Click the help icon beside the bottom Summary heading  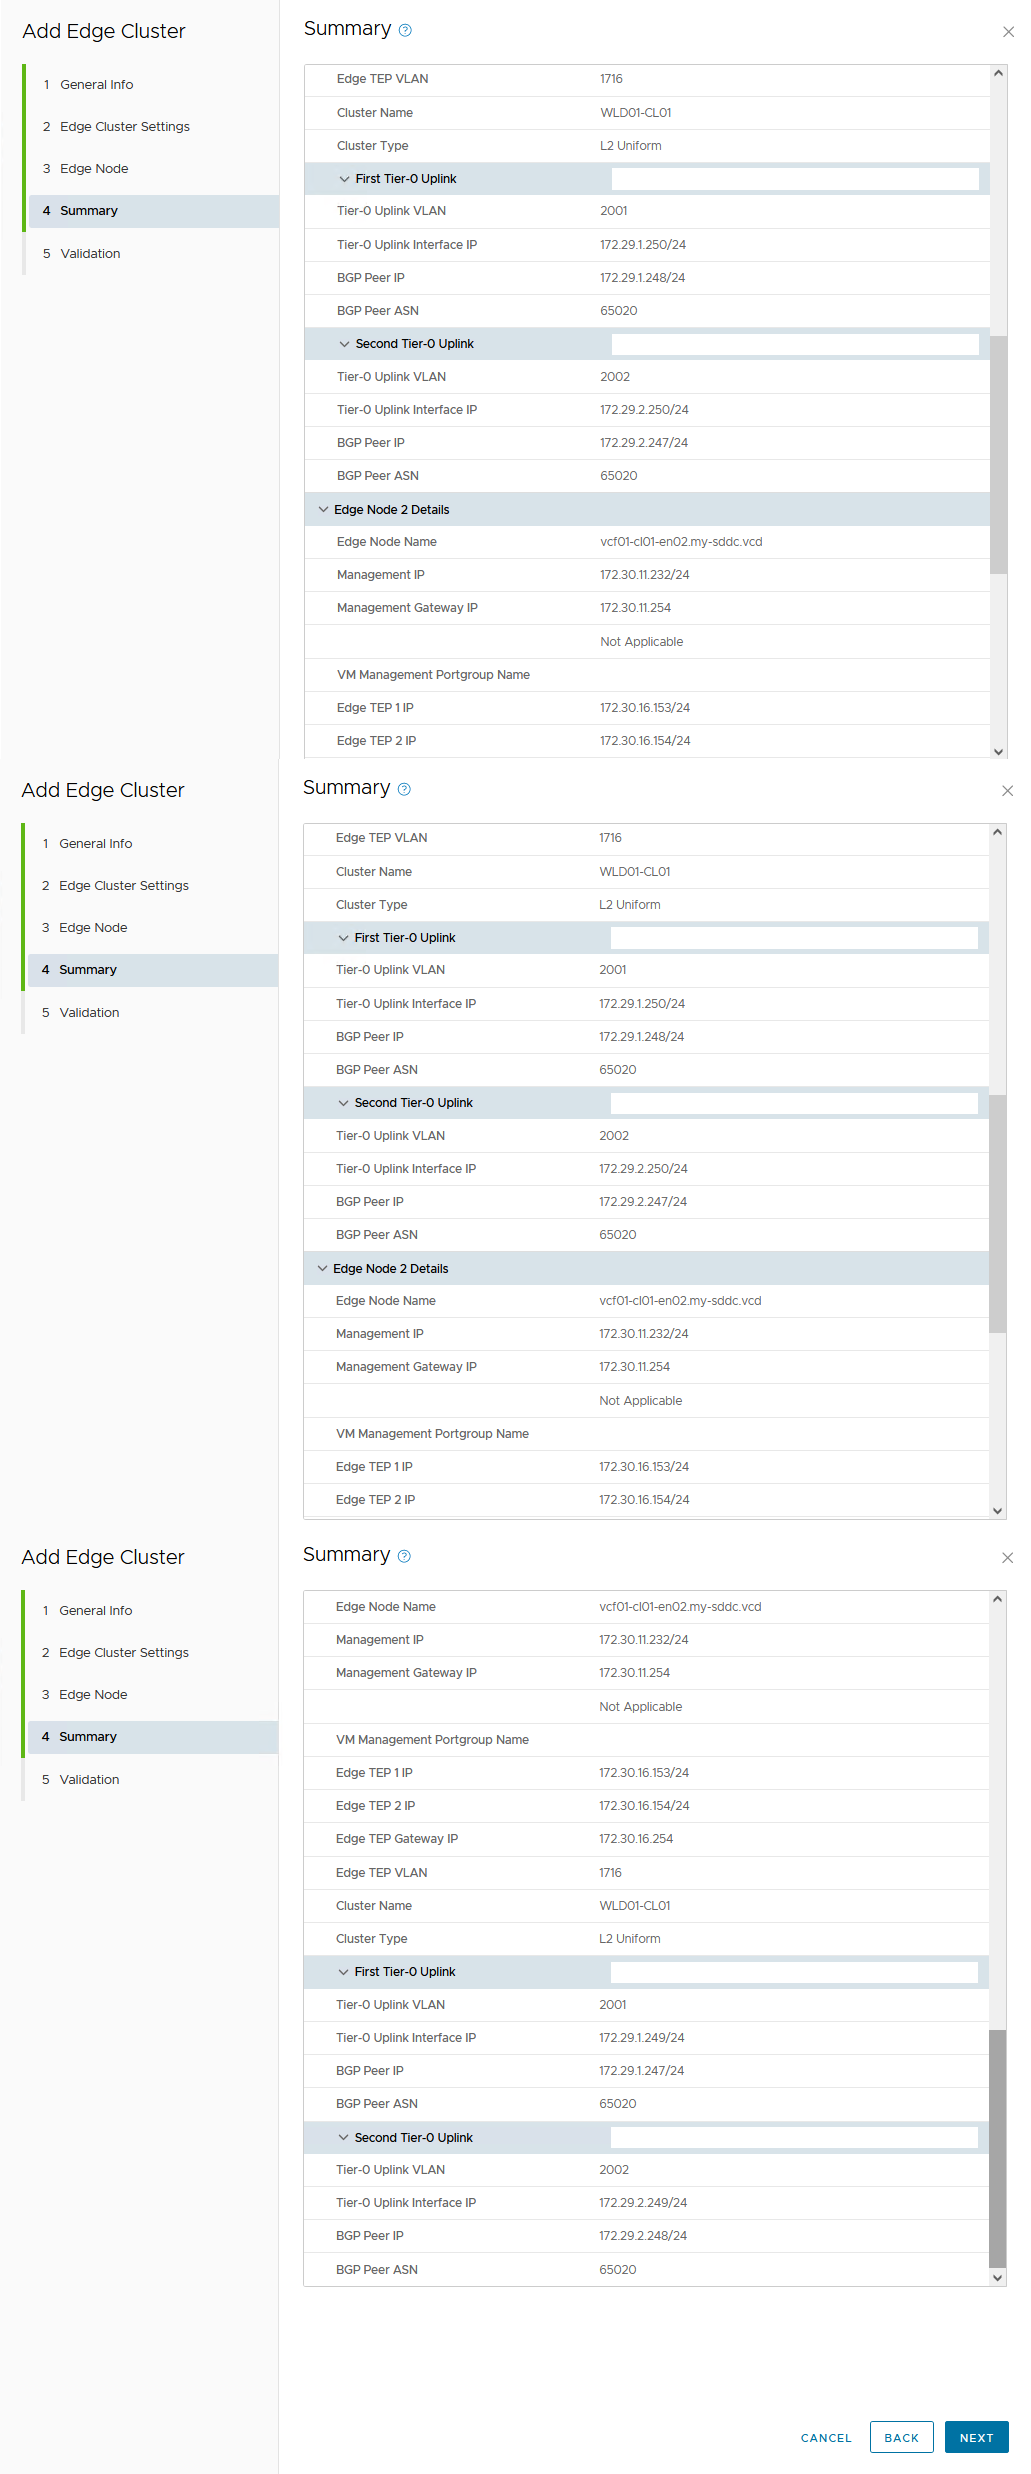pos(404,1556)
